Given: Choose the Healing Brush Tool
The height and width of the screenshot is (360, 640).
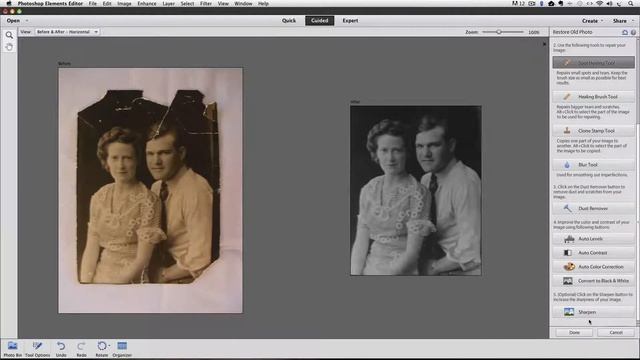Looking at the screenshot, I should (593, 97).
